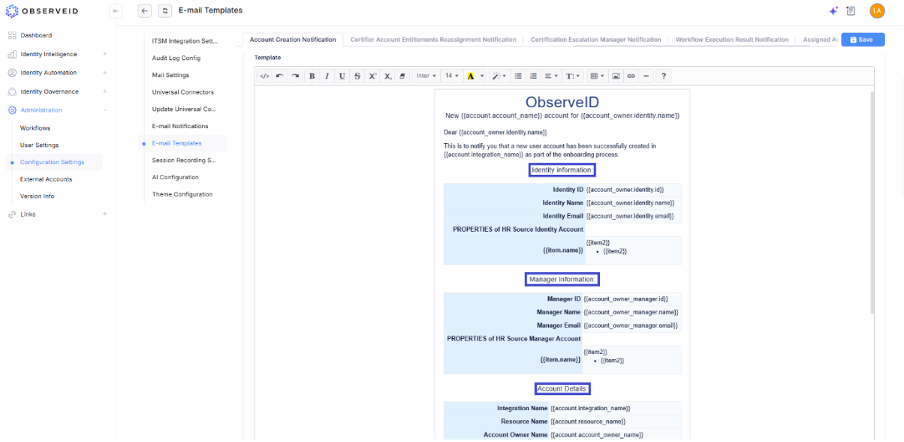Screen dimensions: 904x442
Task: Click the ObserveID logo
Action: (x=42, y=11)
